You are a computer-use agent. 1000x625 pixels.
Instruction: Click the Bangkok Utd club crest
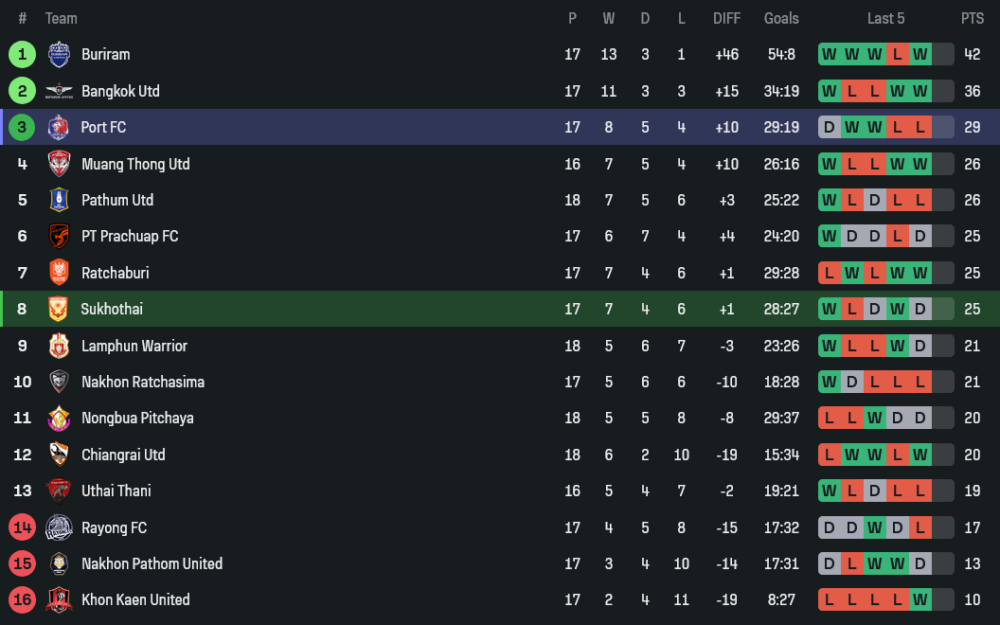pos(59,91)
